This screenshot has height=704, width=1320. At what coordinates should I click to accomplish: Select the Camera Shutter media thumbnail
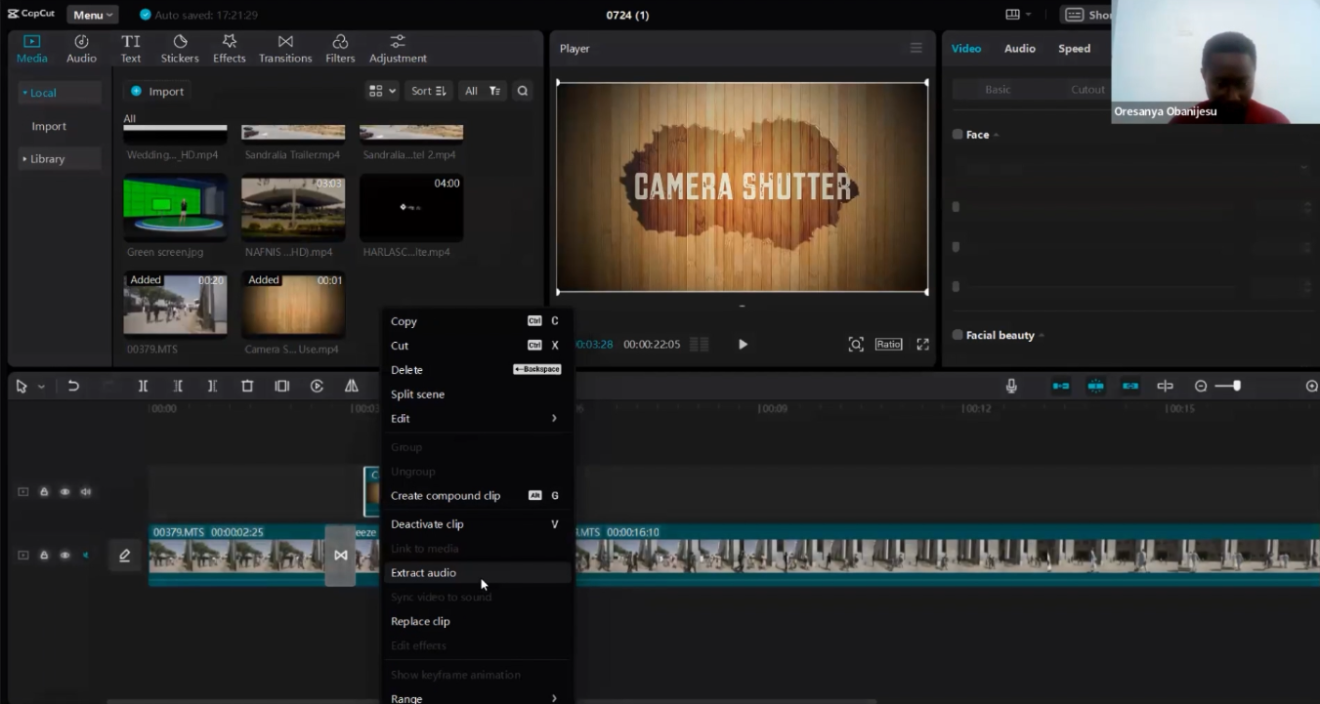(293, 304)
